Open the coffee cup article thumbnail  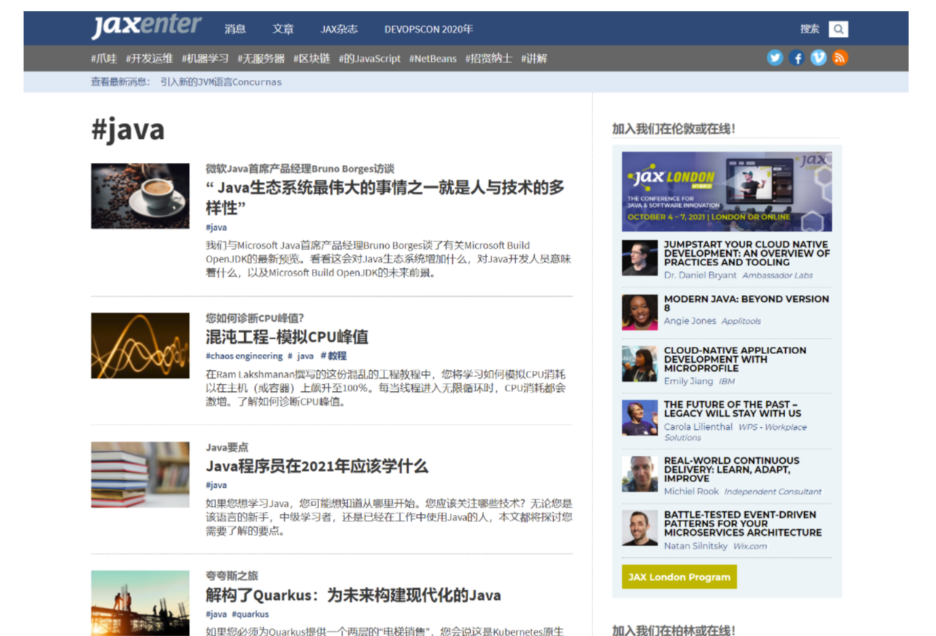click(140, 196)
